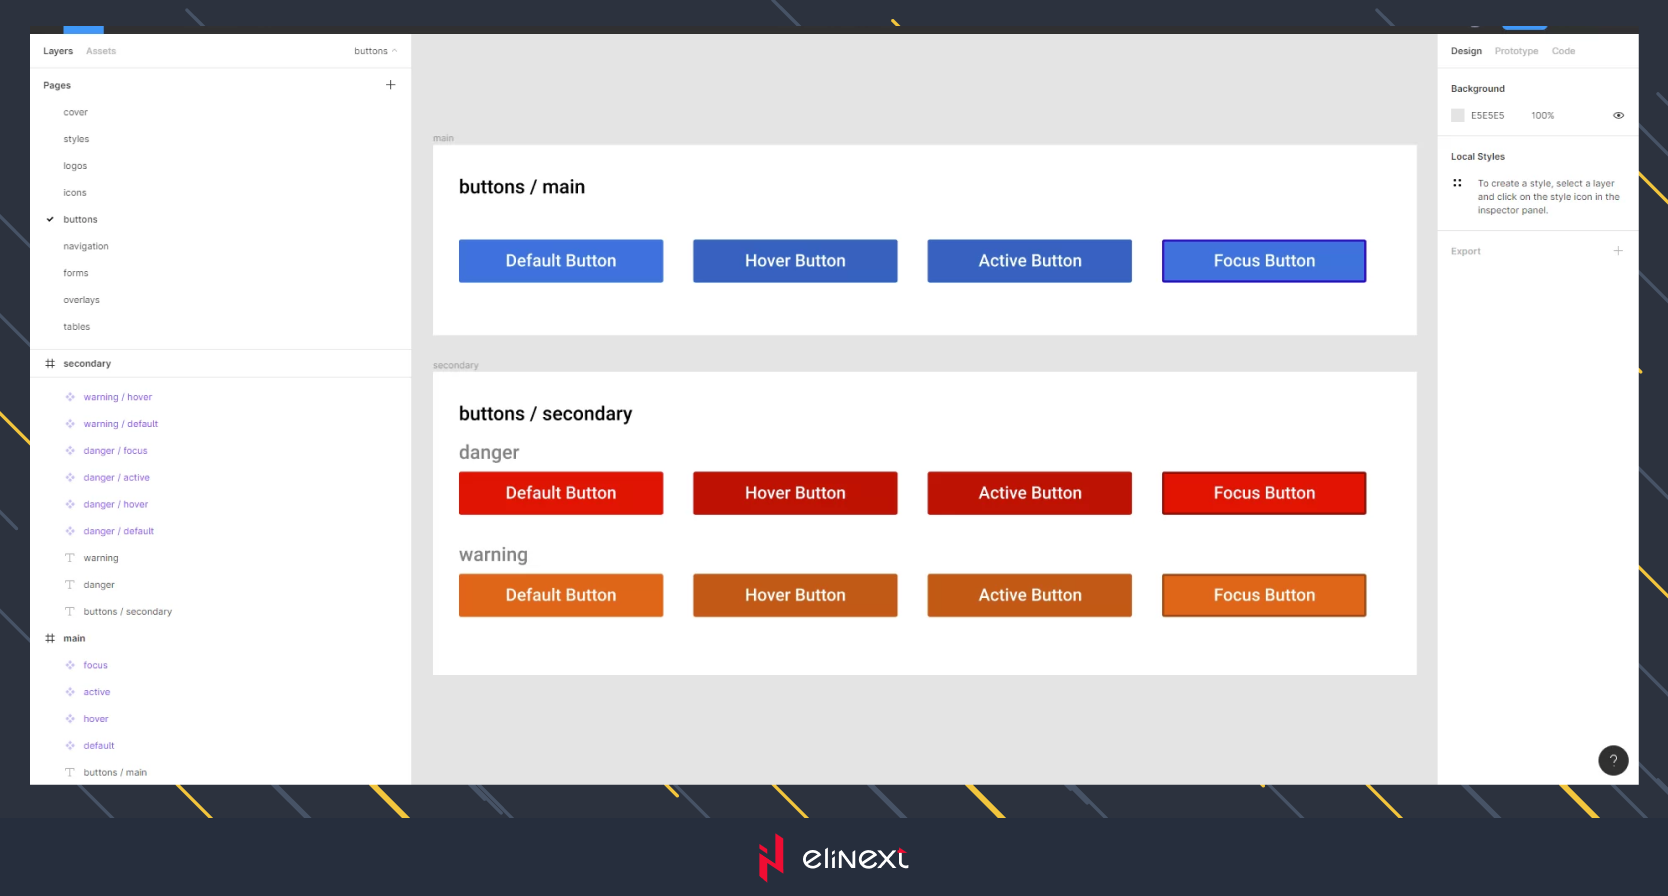Image resolution: width=1668 pixels, height=896 pixels.
Task: Click the Export plus icon
Action: click(x=1617, y=251)
